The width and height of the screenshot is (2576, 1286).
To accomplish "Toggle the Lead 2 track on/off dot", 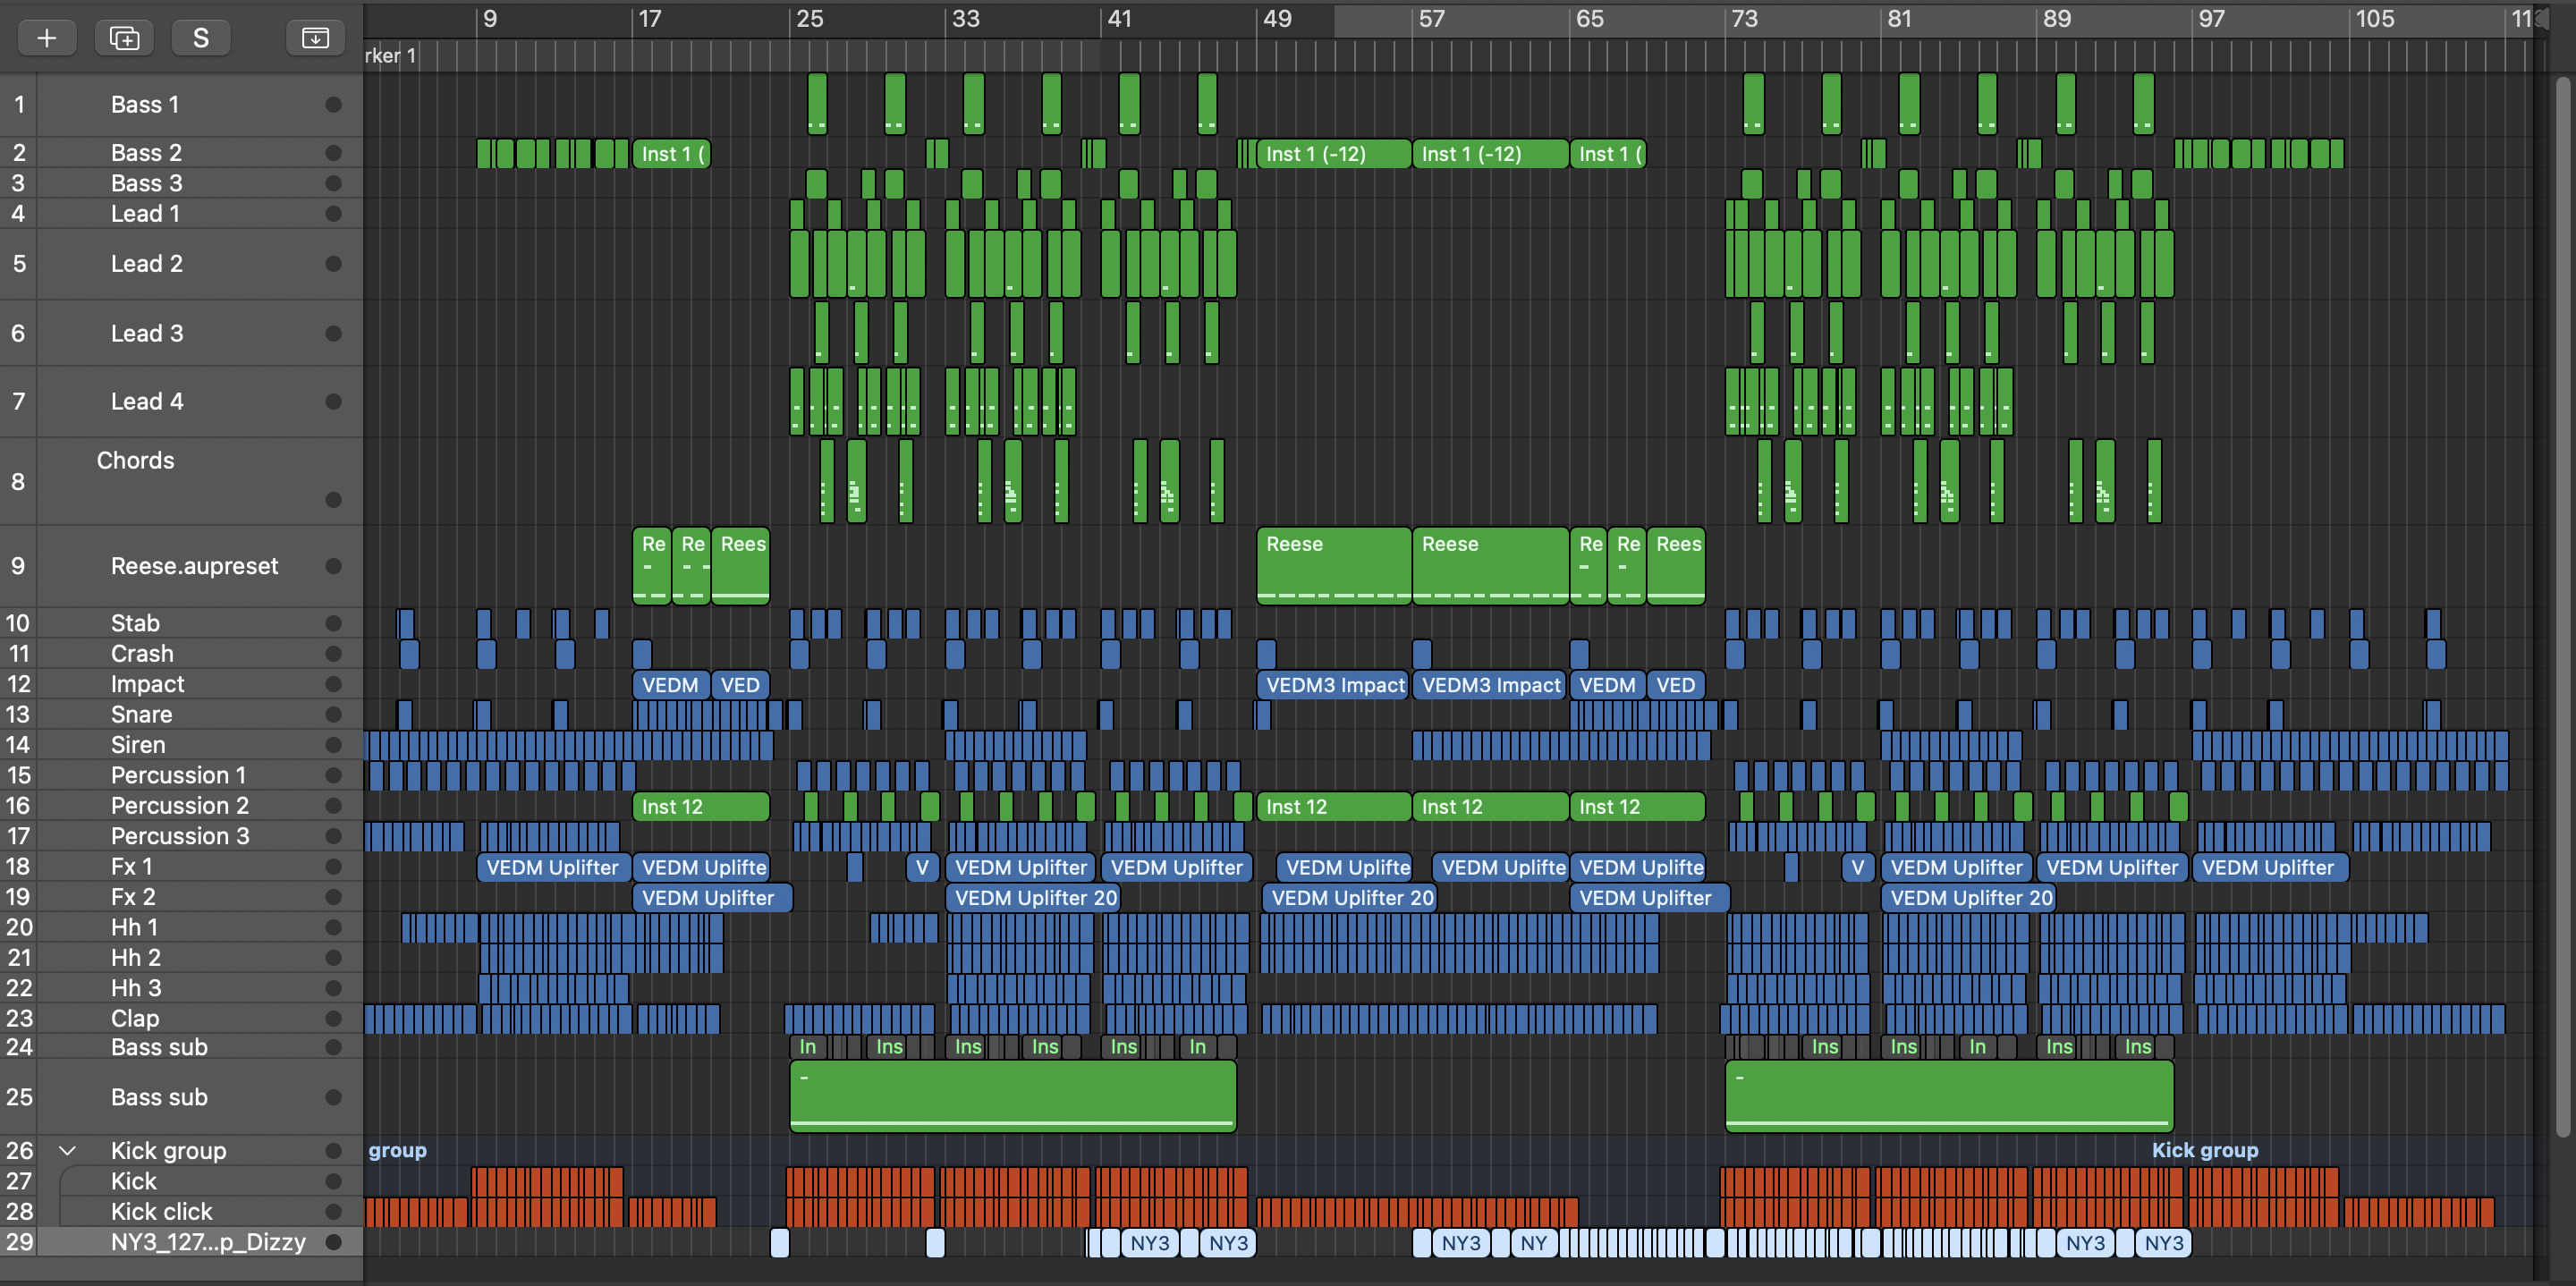I will click(x=334, y=264).
